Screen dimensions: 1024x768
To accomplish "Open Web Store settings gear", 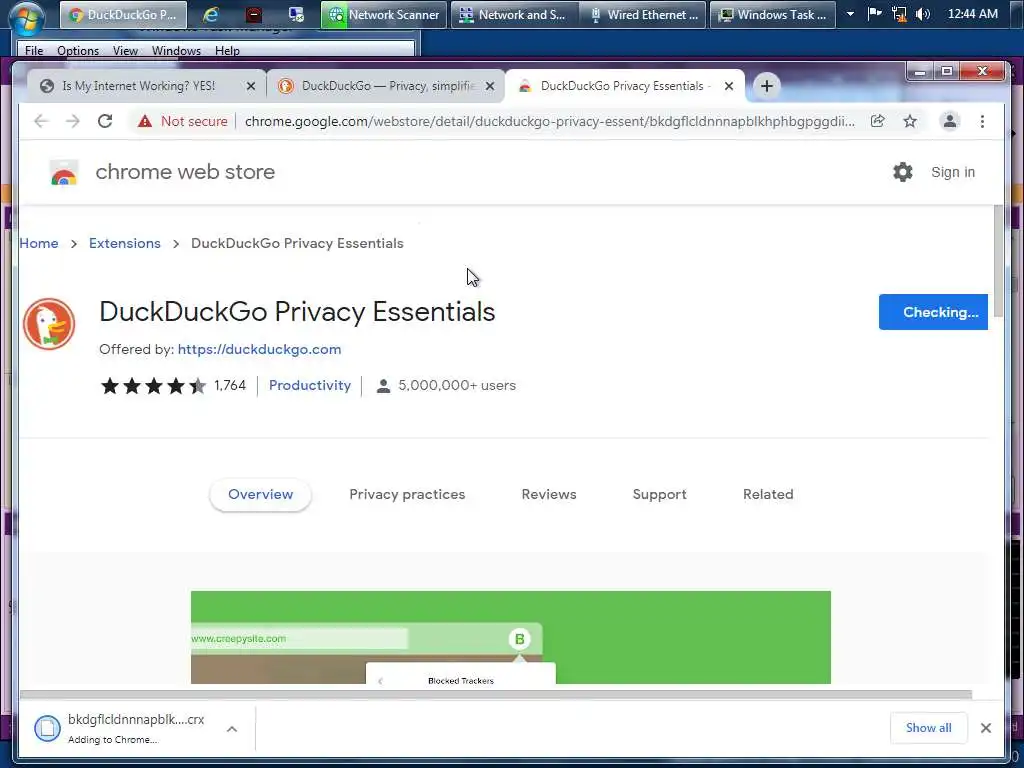I will pos(903,172).
